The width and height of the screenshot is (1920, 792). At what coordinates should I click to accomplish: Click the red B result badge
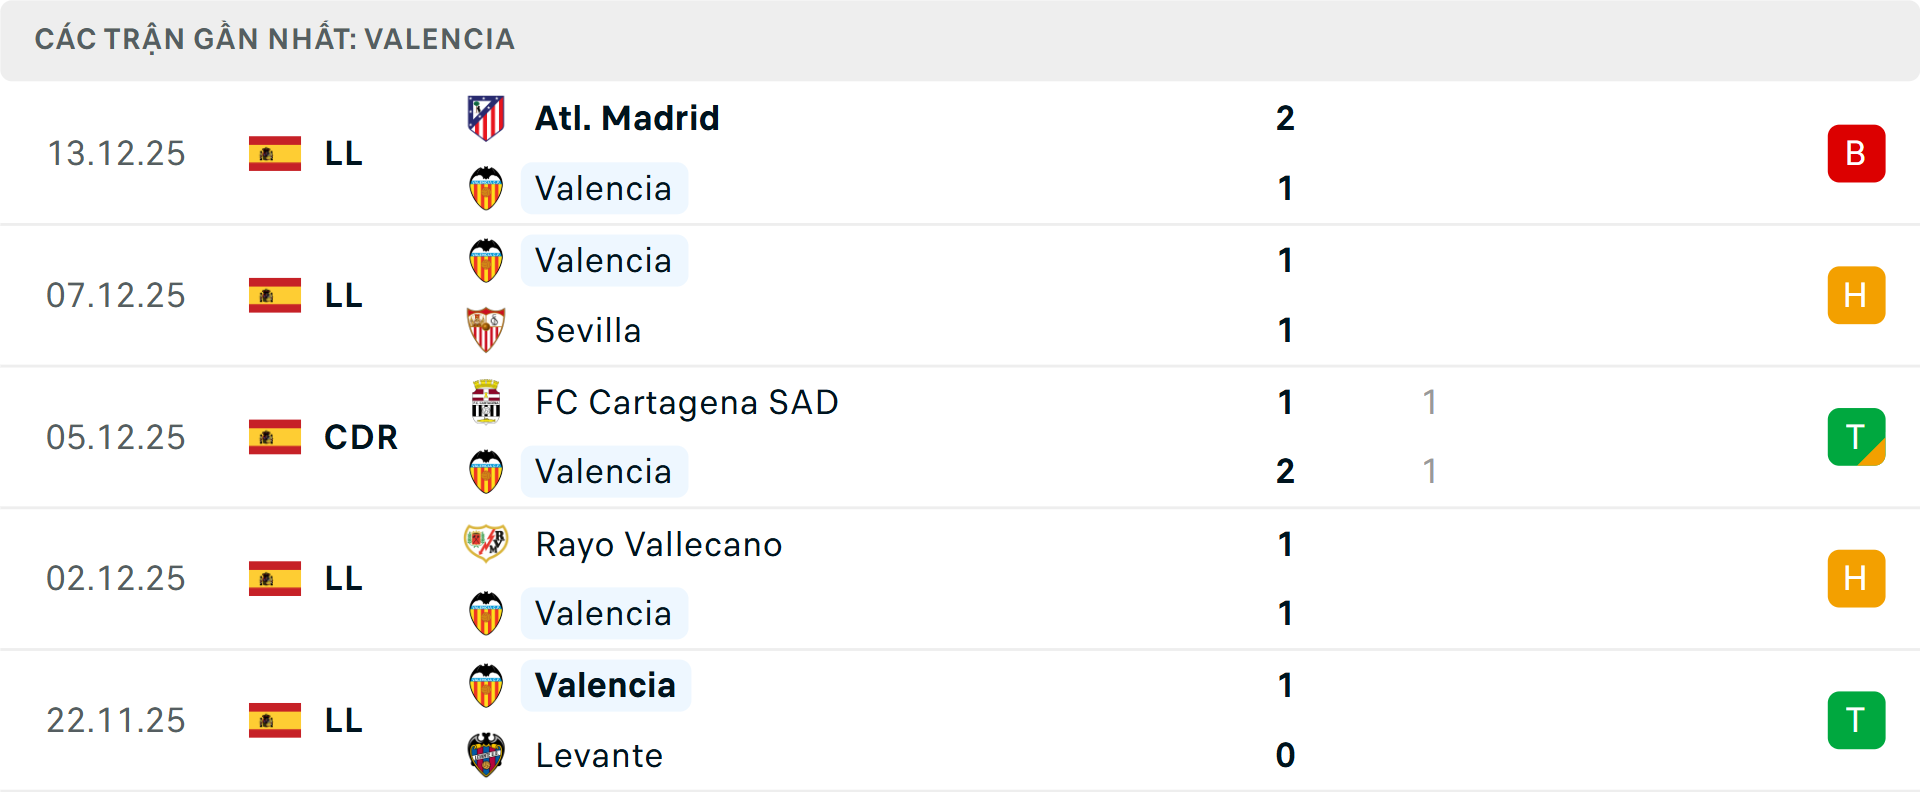coord(1856,154)
